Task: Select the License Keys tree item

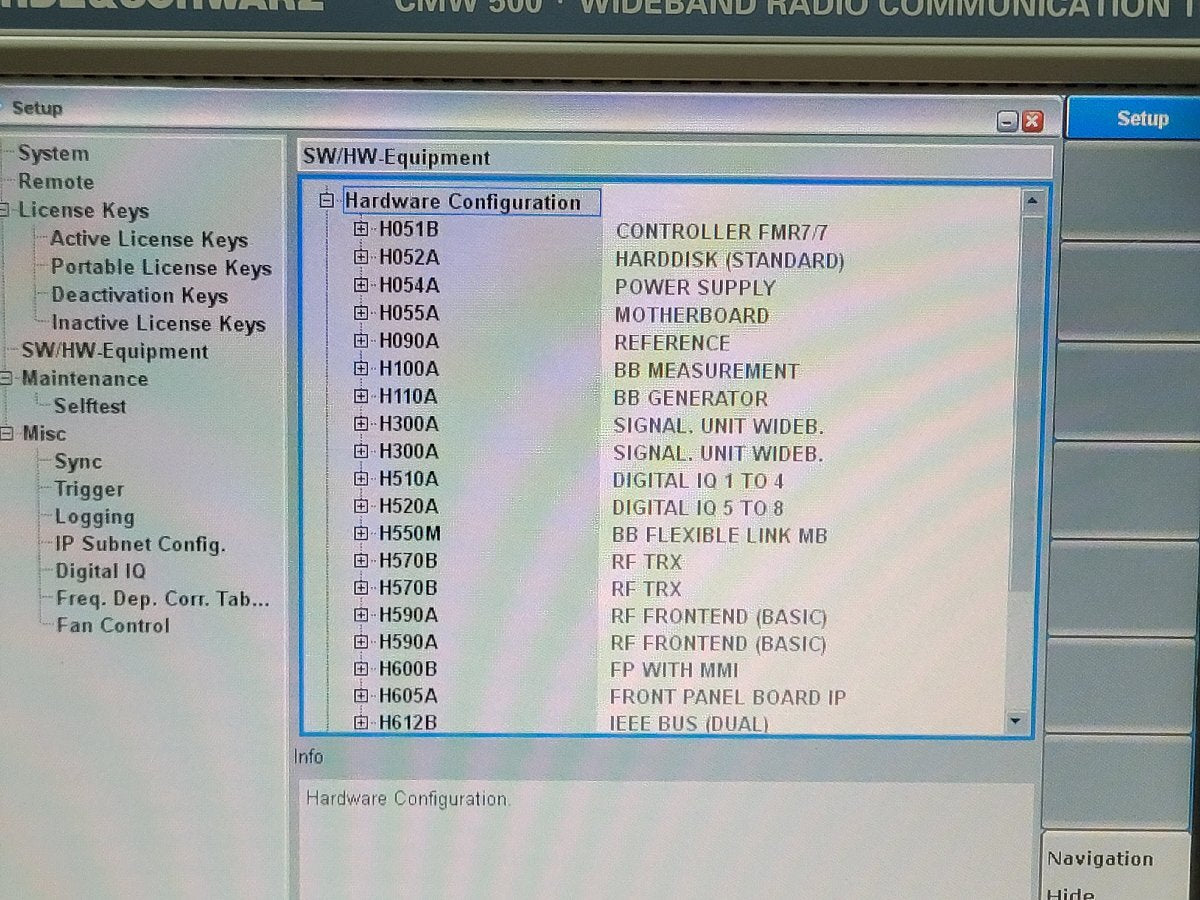Action: tap(83, 211)
